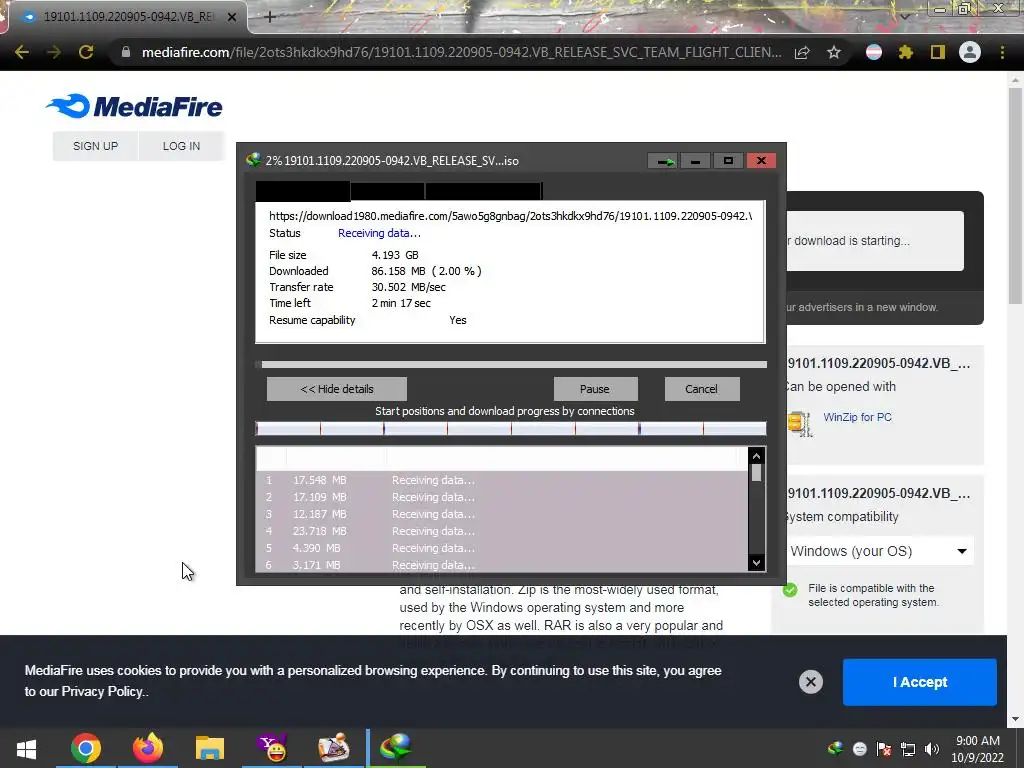Open the Privacy Policy link
1024x768 pixels.
point(102,692)
